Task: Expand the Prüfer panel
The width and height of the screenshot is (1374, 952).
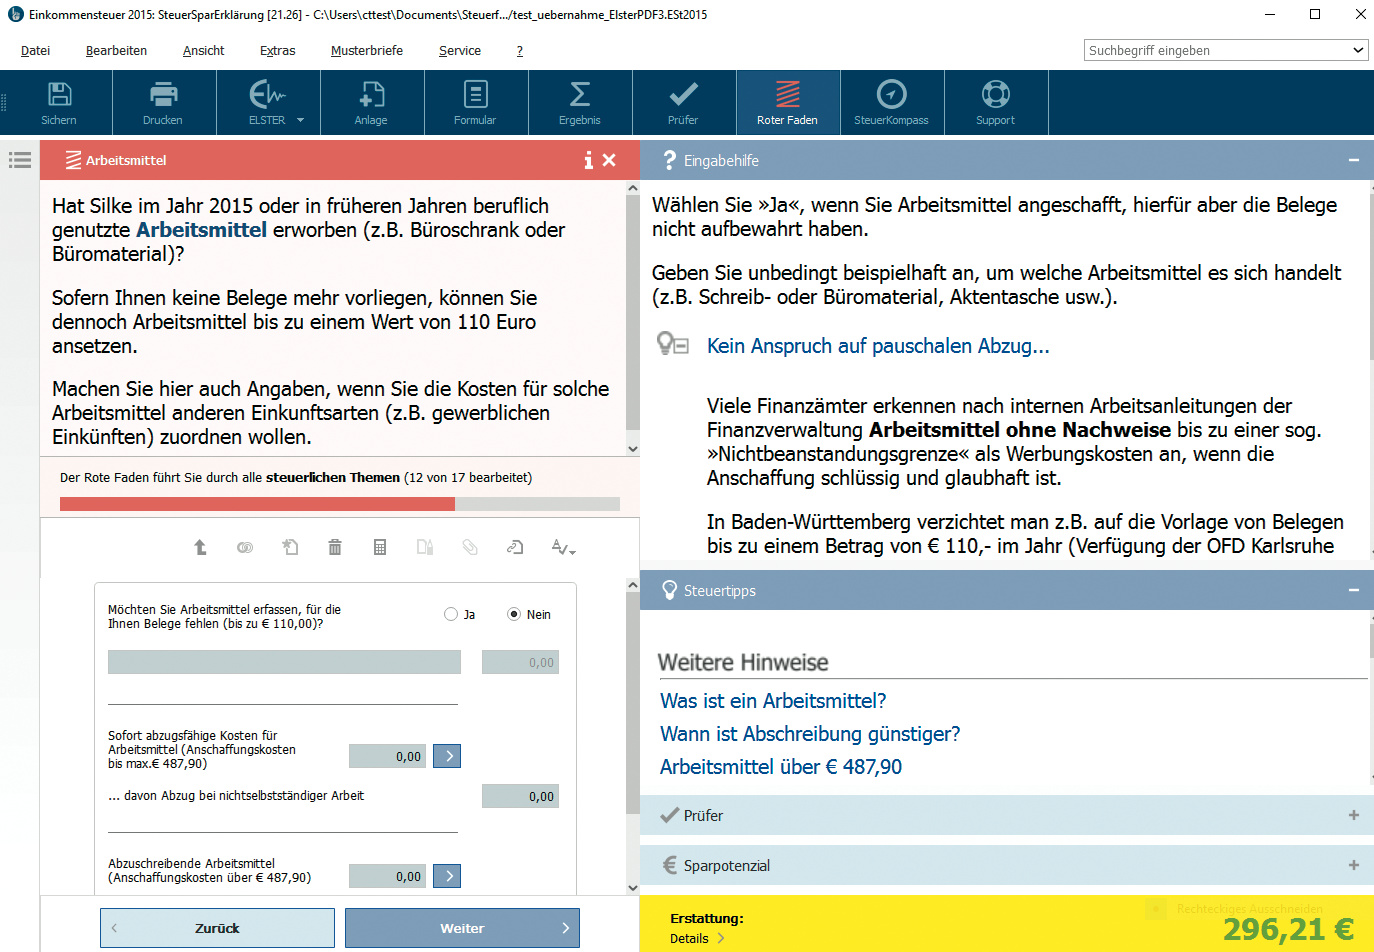Action: coord(1353,815)
